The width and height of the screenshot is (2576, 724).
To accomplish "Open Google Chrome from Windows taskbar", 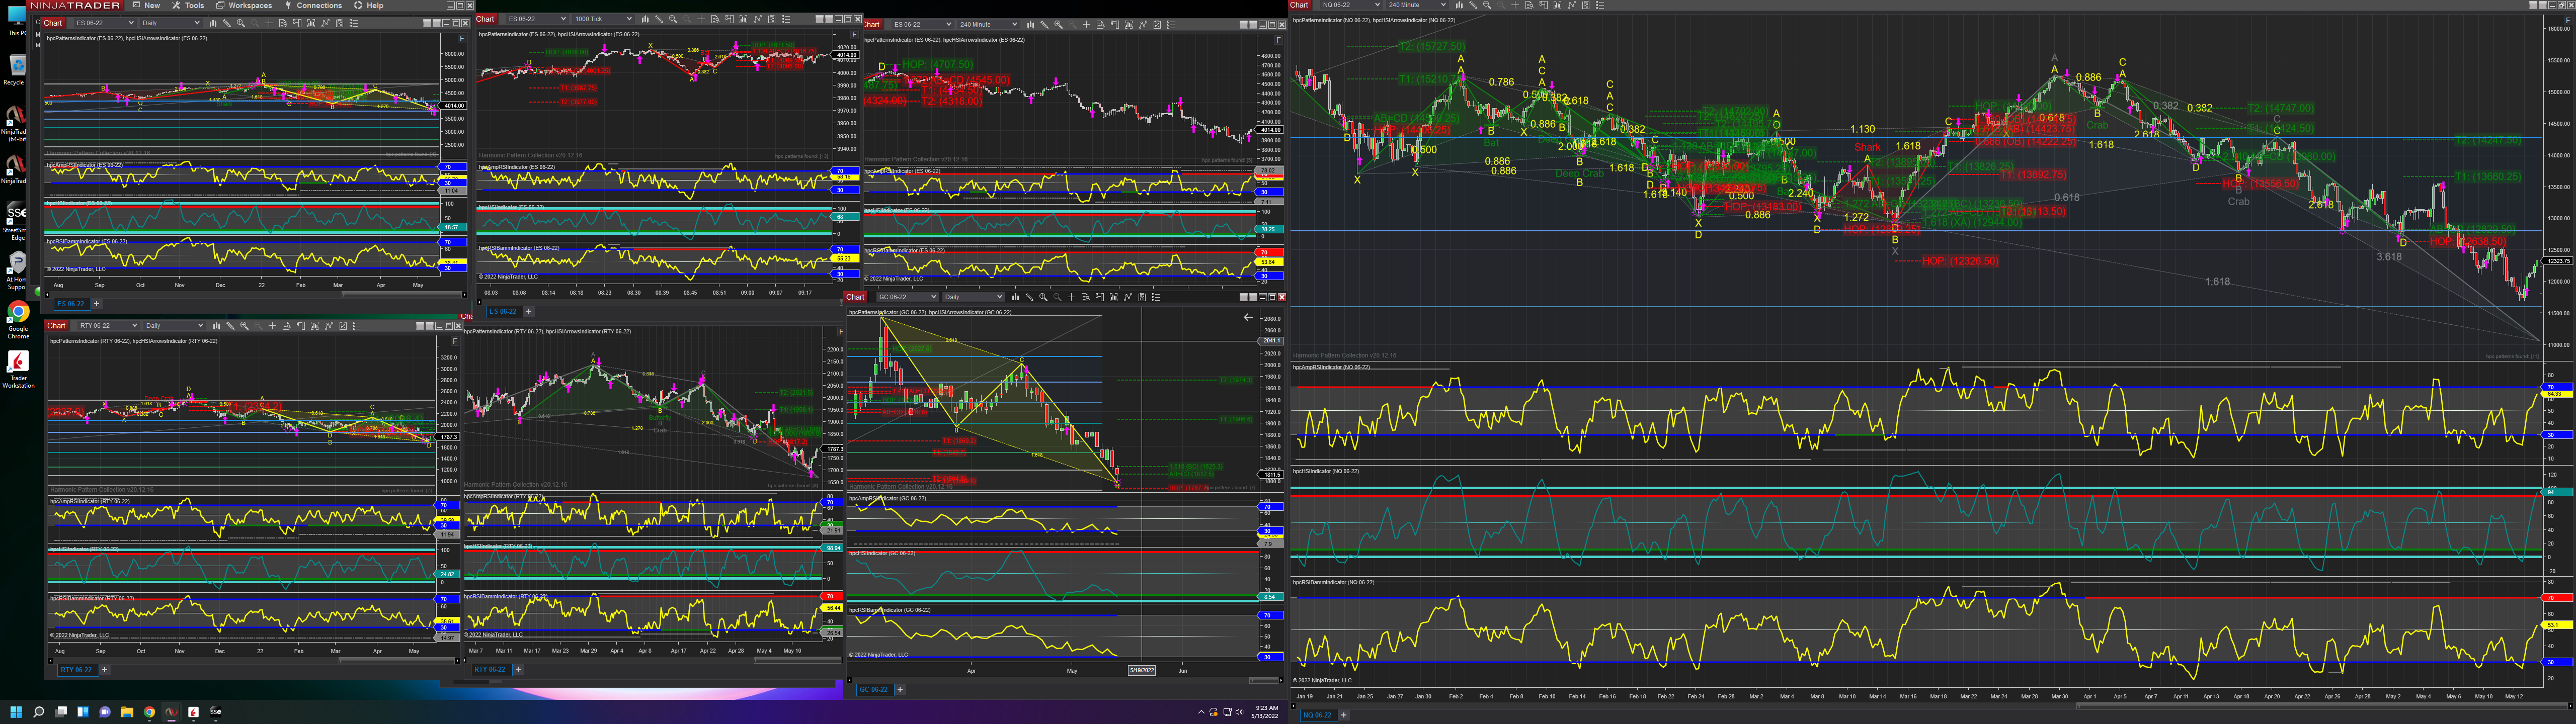I will pos(149,712).
